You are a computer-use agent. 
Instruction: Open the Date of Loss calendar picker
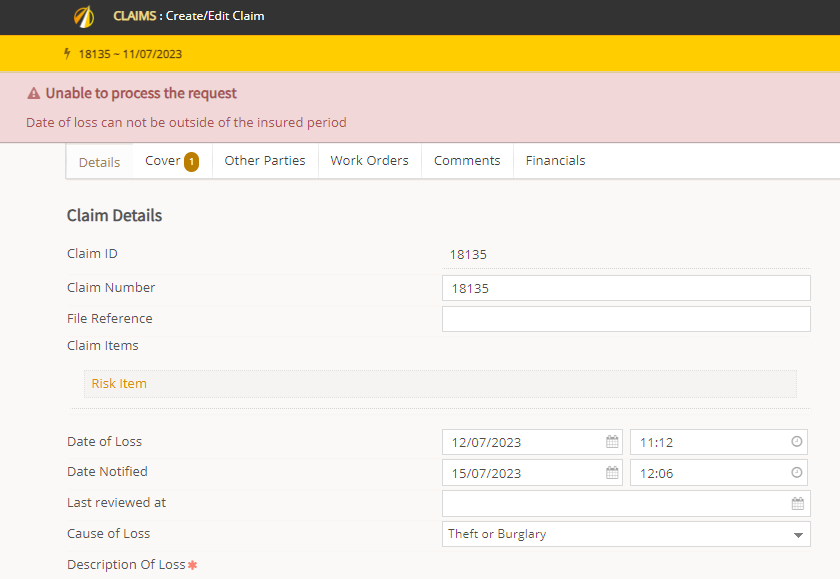pos(612,442)
